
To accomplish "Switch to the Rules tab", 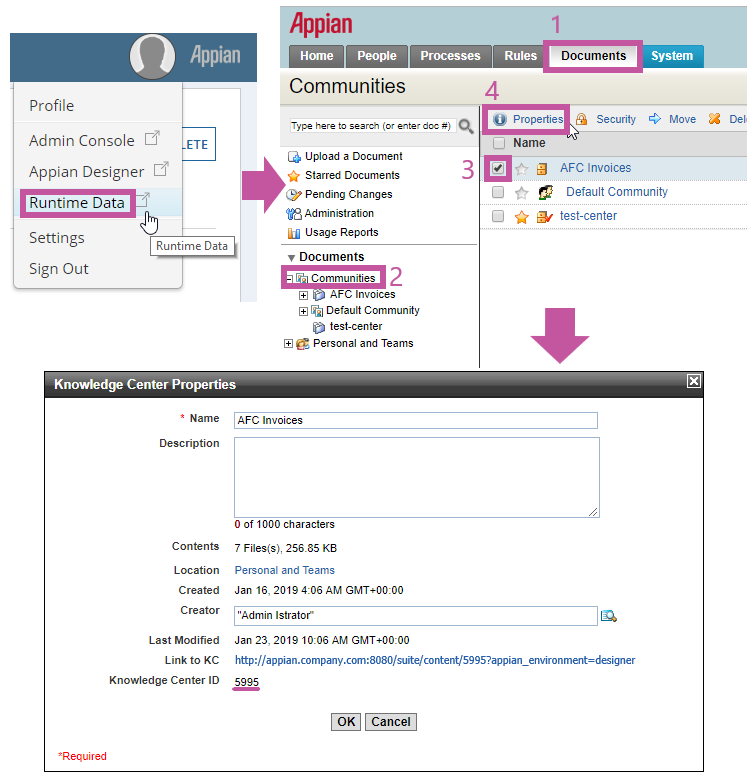I will pyautogui.click(x=520, y=56).
